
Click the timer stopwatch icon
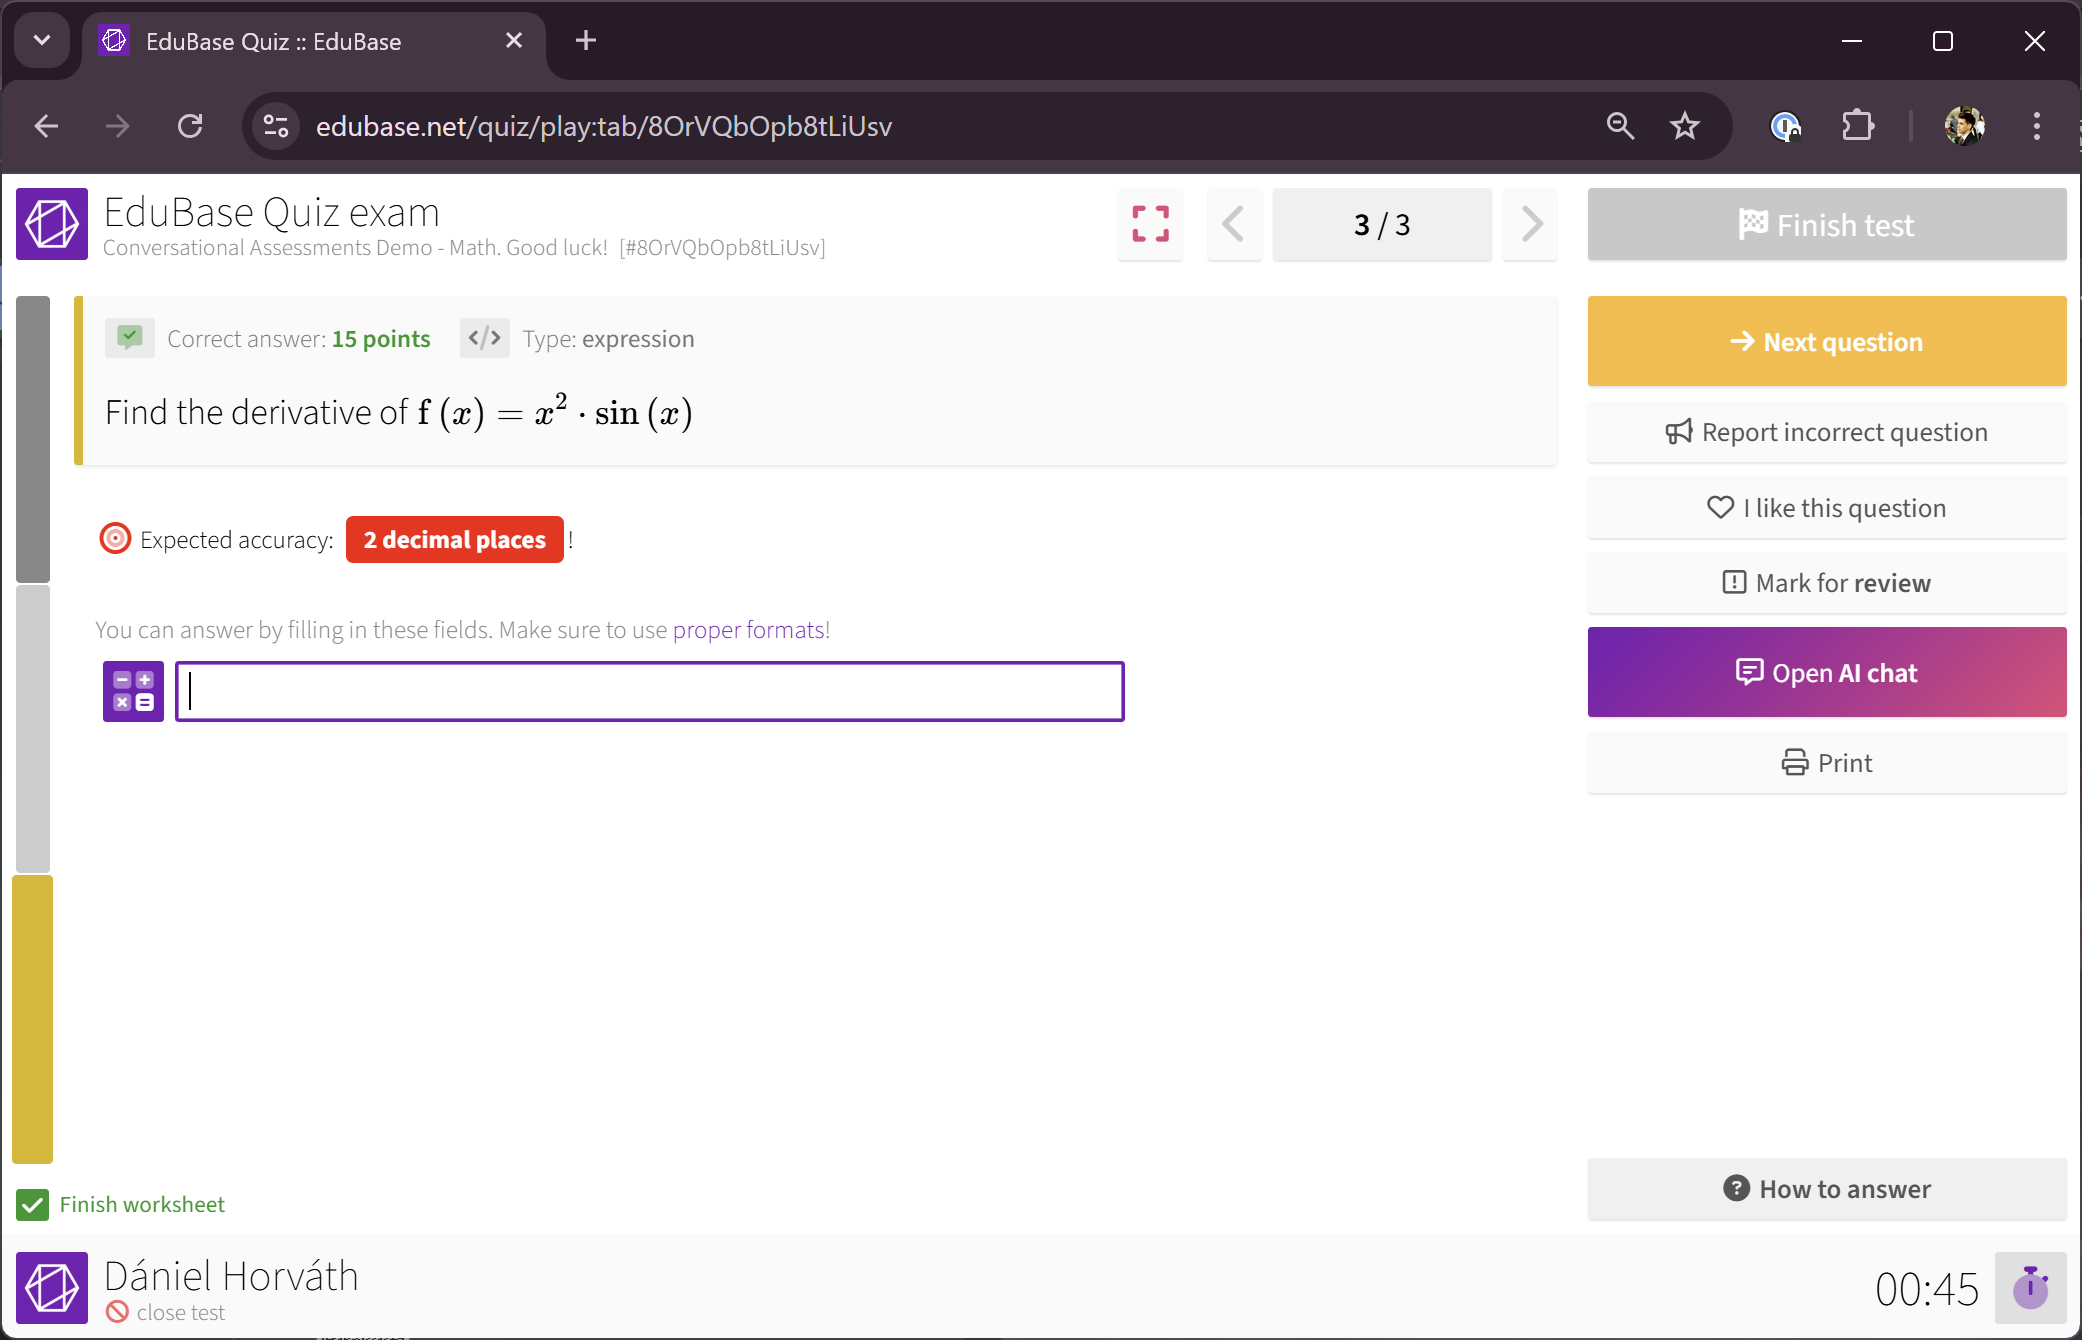click(x=2030, y=1288)
